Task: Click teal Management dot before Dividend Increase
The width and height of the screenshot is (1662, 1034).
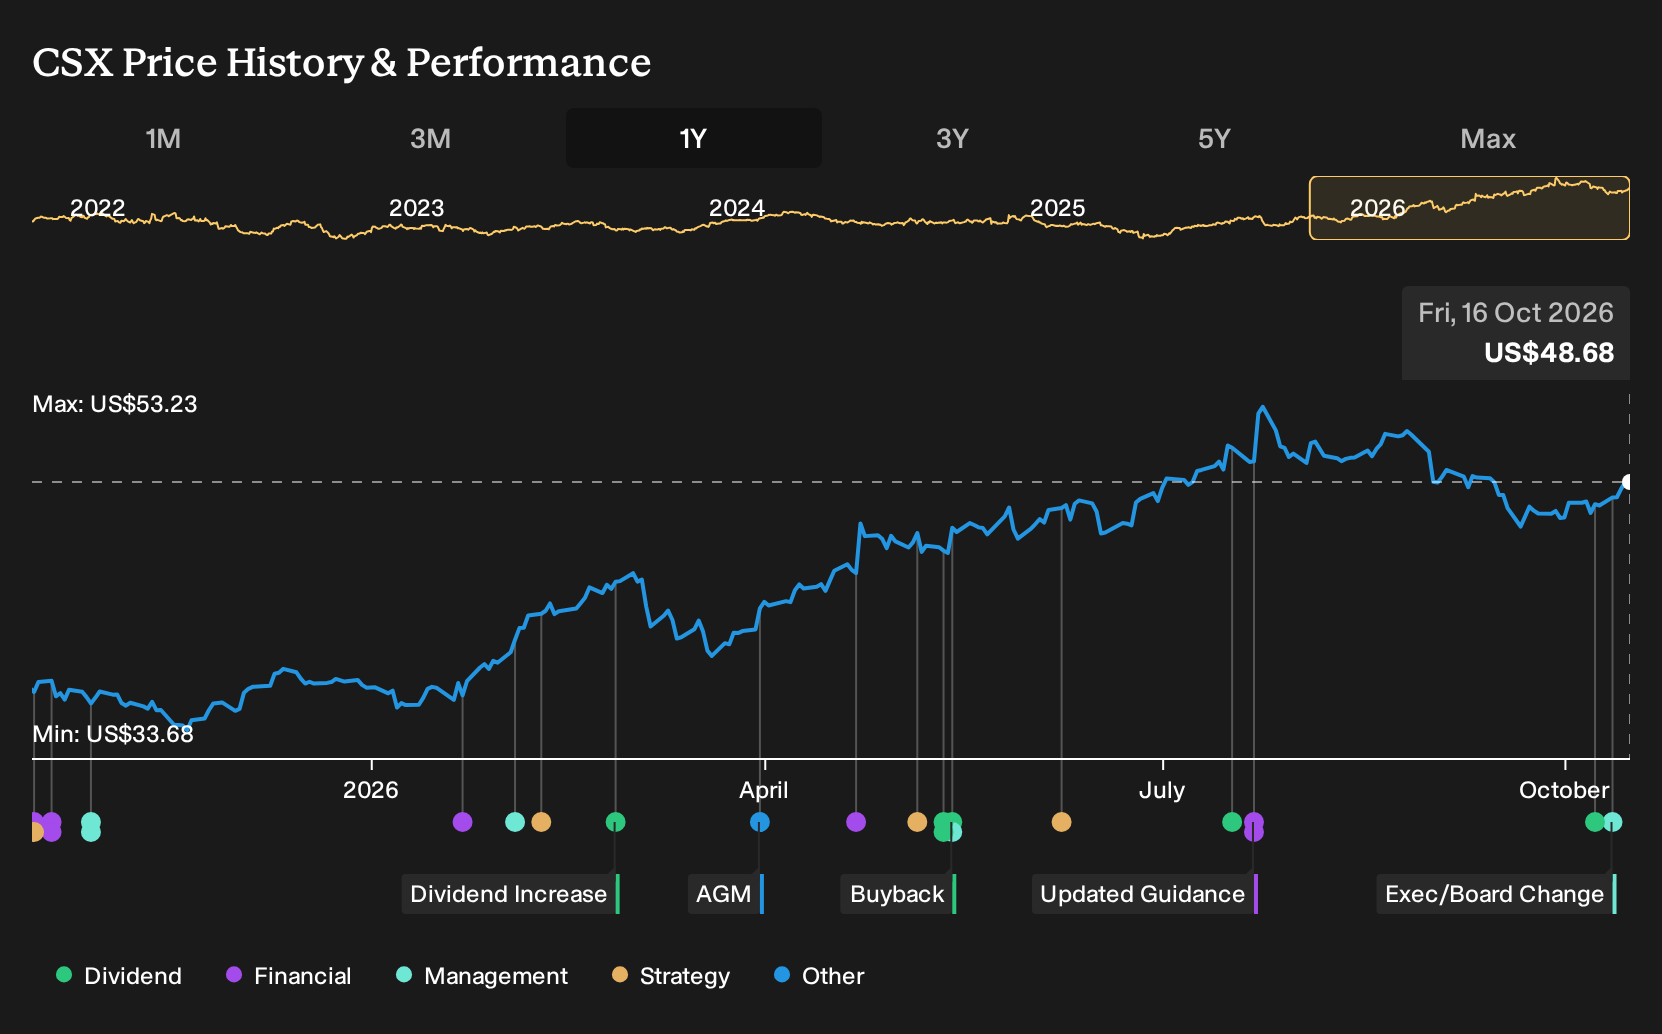Action: (515, 822)
